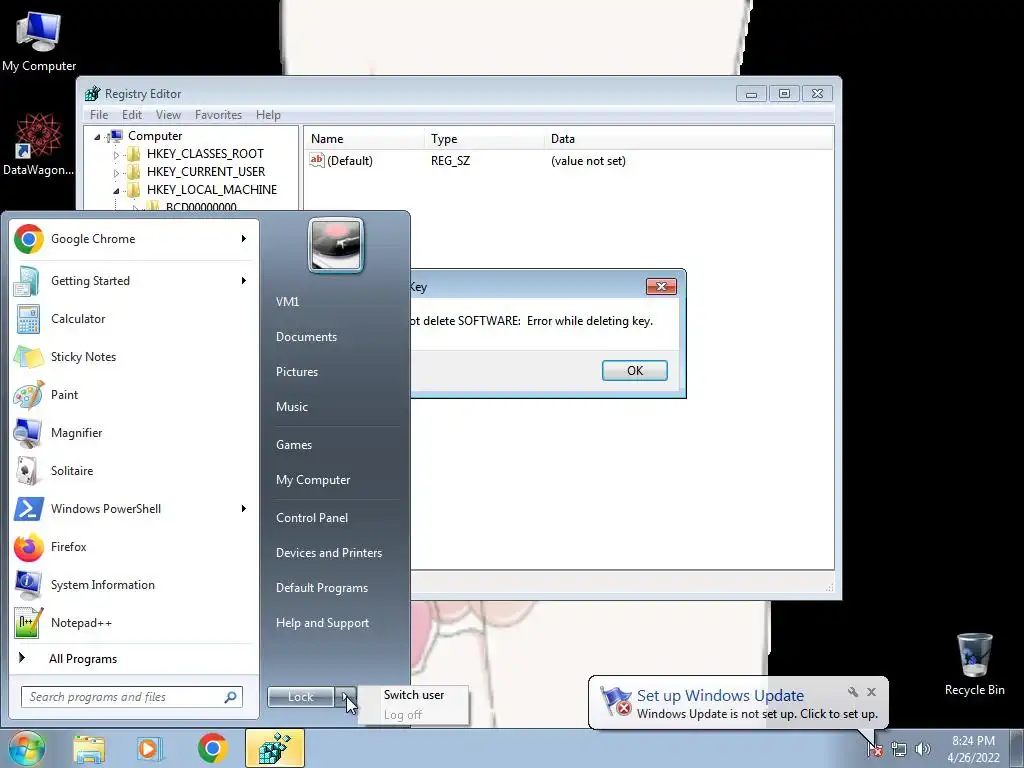Open Default Programs link
Screen dimensions: 1024x768
coord(321,588)
